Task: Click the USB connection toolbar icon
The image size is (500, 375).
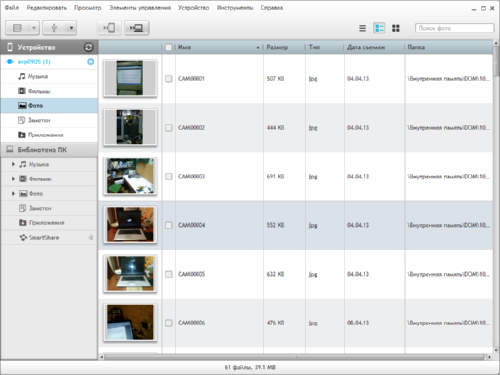Action: [x=54, y=28]
